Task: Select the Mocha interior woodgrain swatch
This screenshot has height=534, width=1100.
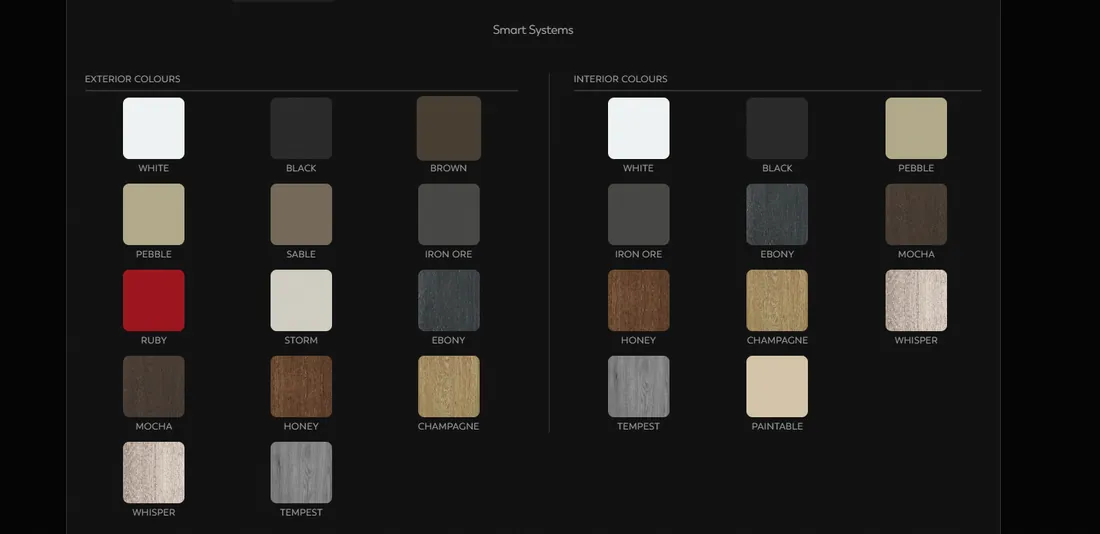Action: click(916, 215)
